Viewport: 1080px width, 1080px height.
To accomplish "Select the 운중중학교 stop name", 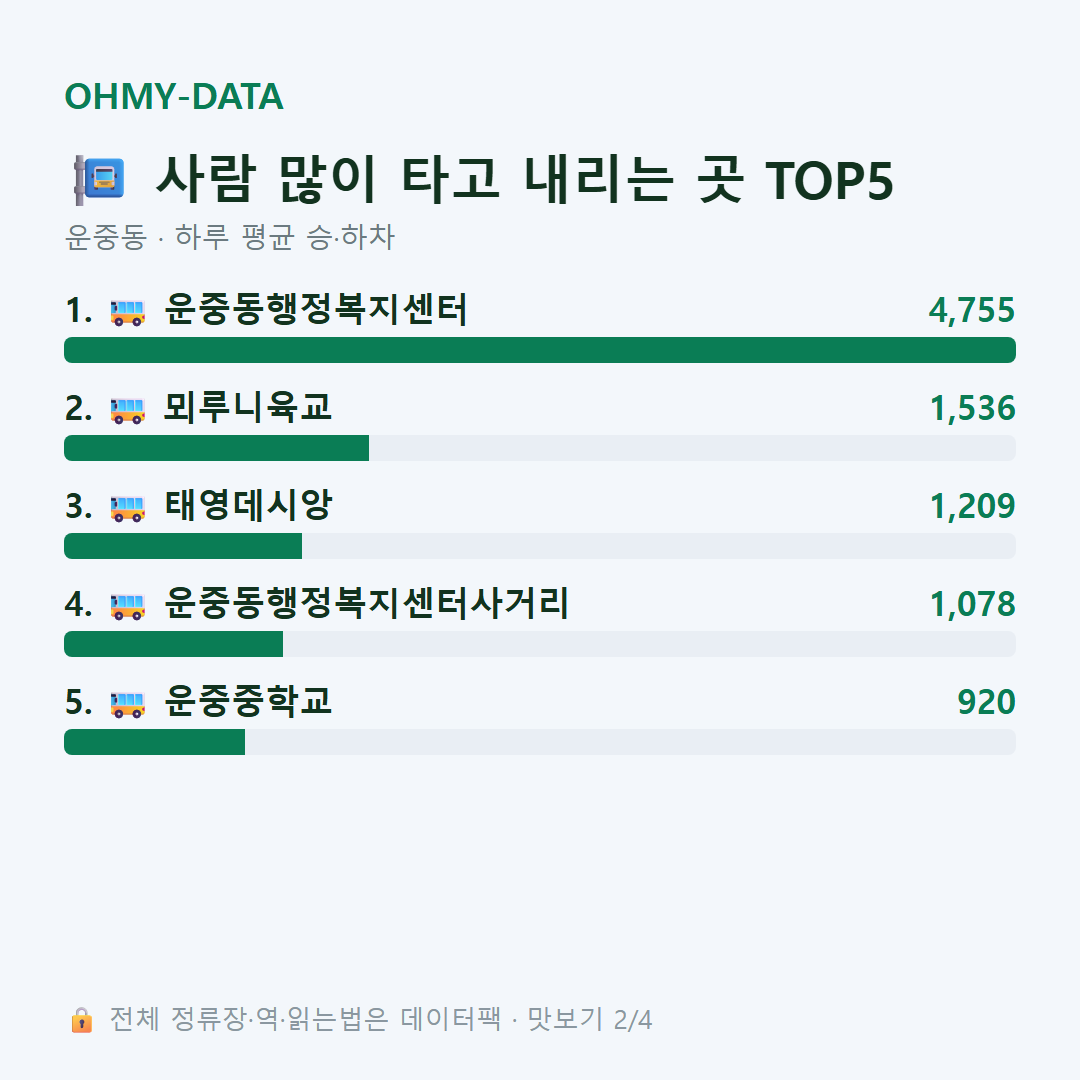I will click(248, 701).
